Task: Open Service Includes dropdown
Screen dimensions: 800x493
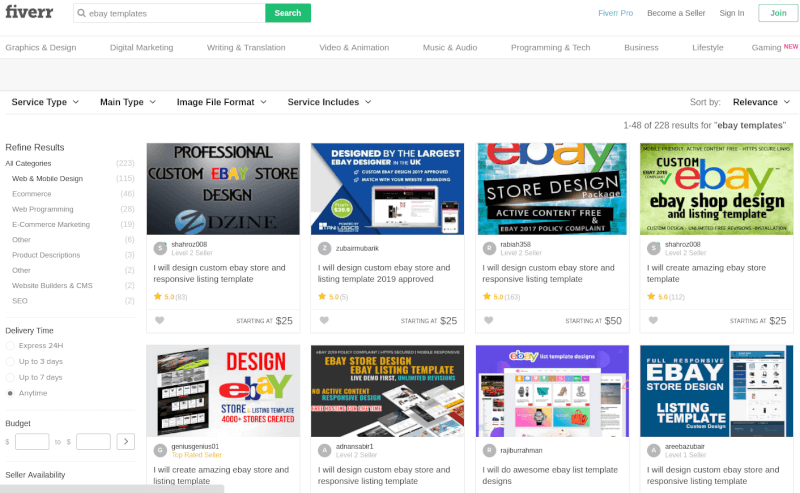Action: pos(329,102)
